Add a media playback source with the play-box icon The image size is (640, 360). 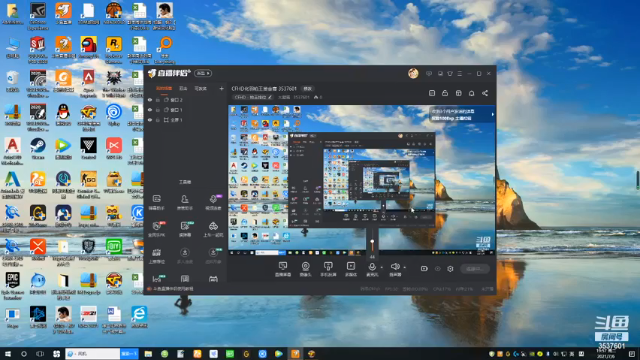coord(351,269)
